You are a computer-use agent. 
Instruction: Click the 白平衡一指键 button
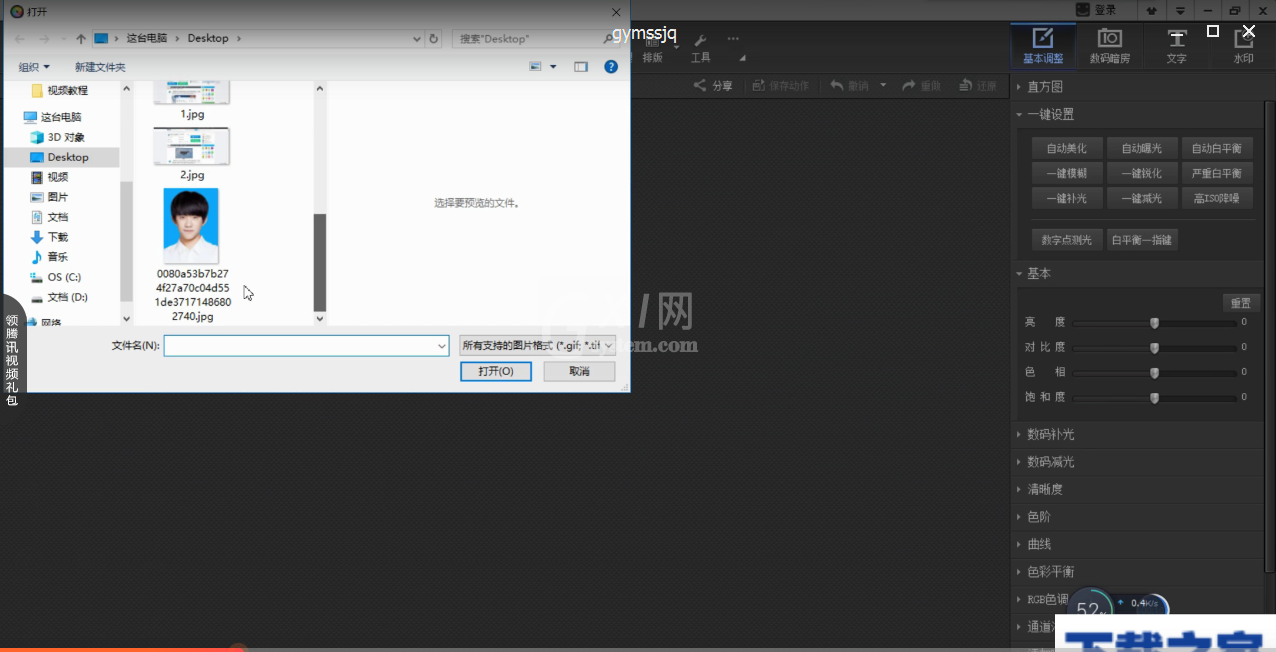[1142, 240]
